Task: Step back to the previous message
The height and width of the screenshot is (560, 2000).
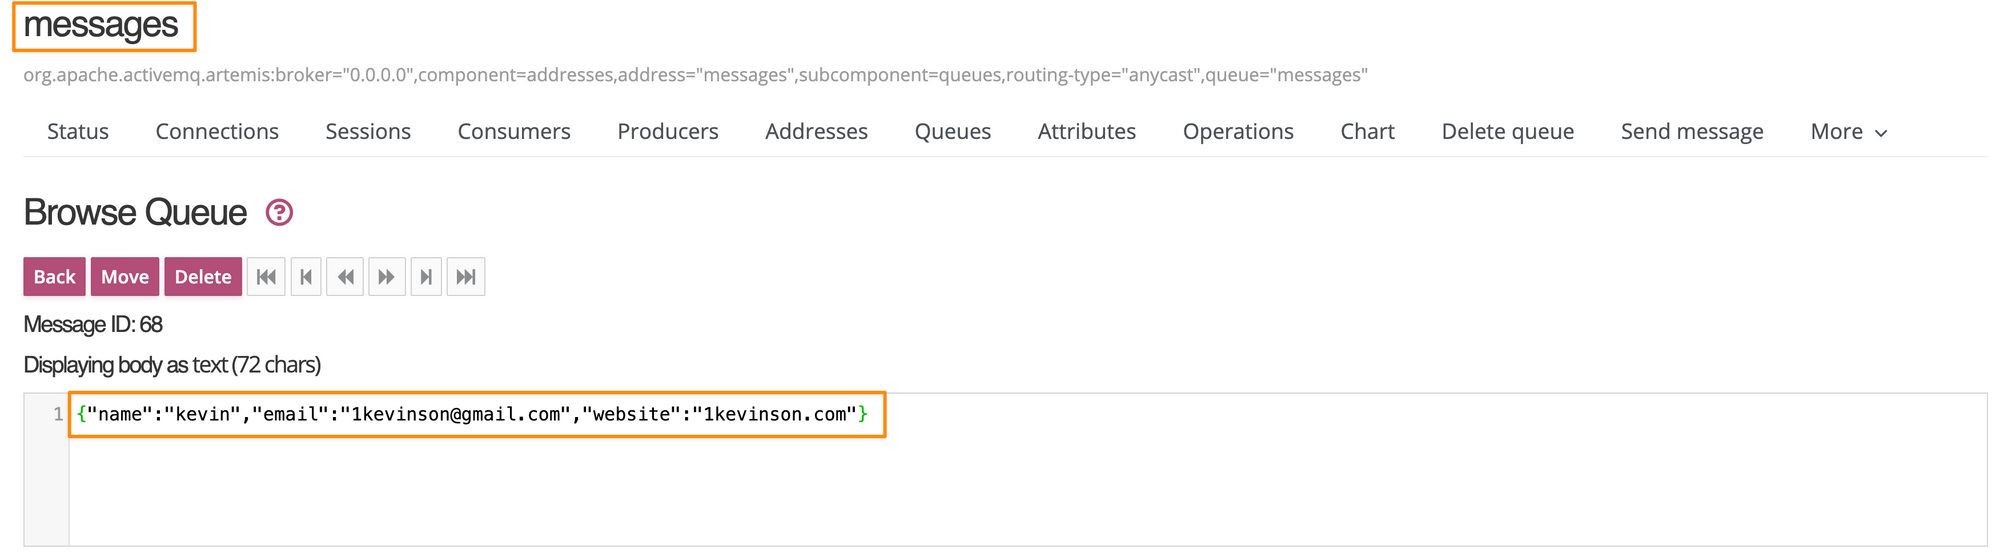Action: coord(306,277)
